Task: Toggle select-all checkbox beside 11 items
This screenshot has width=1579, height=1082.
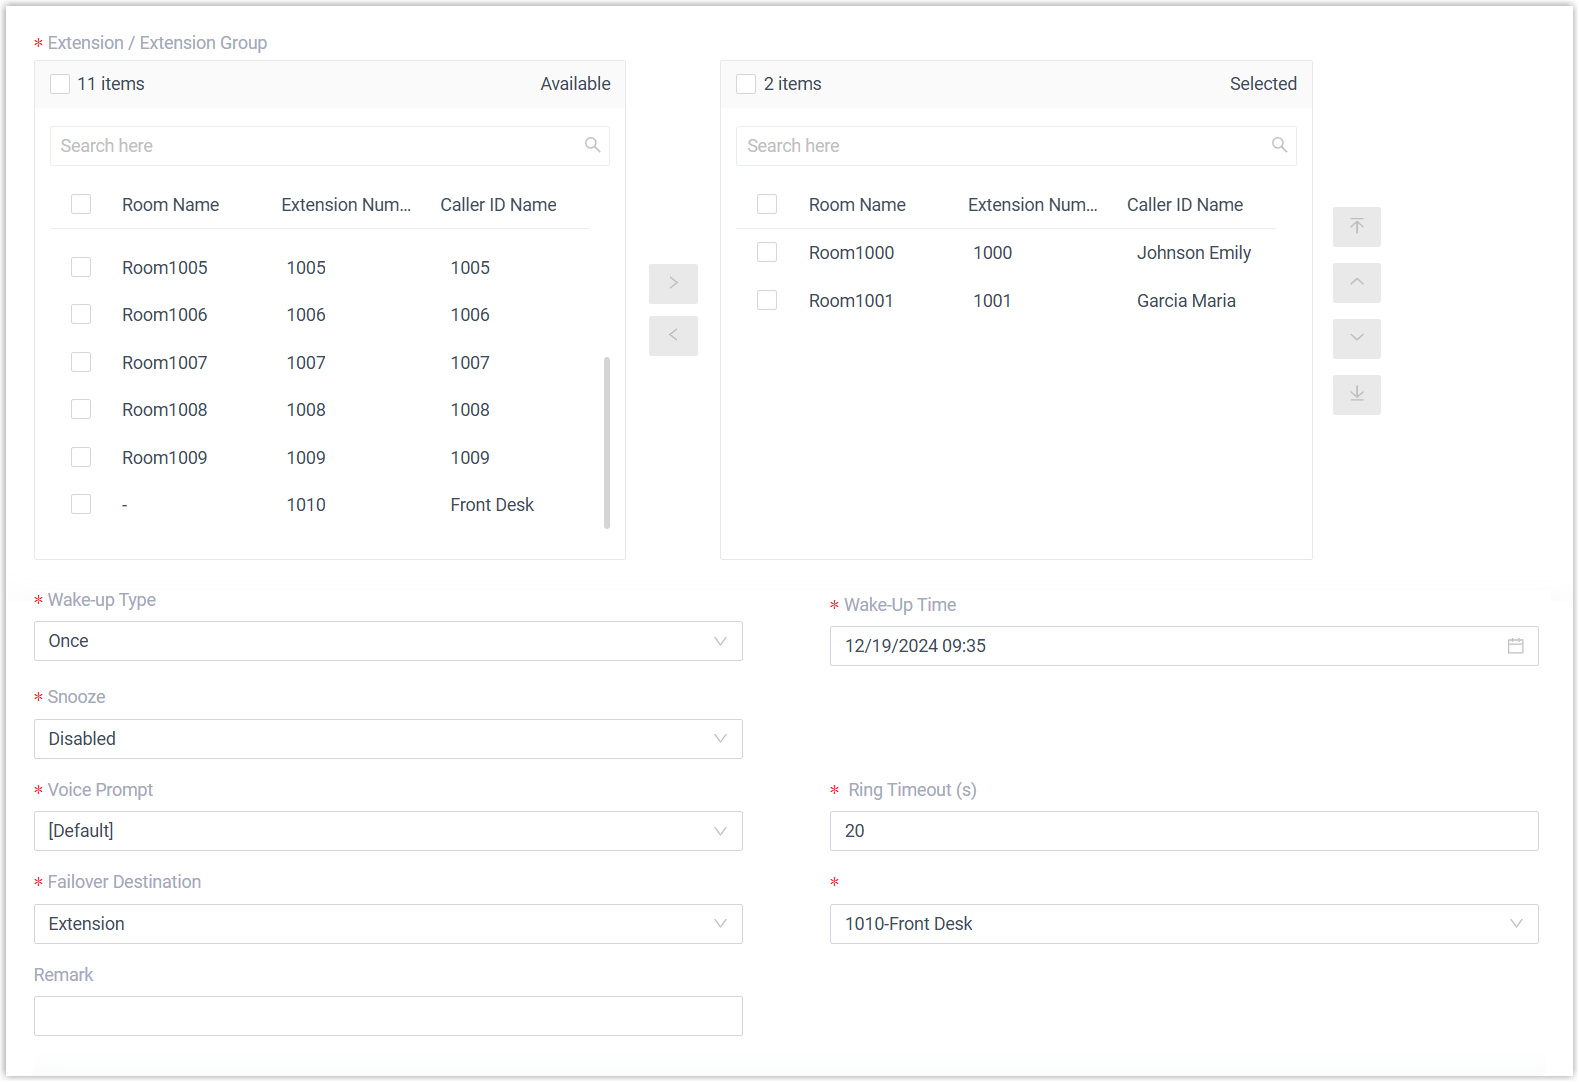Action: point(60,84)
